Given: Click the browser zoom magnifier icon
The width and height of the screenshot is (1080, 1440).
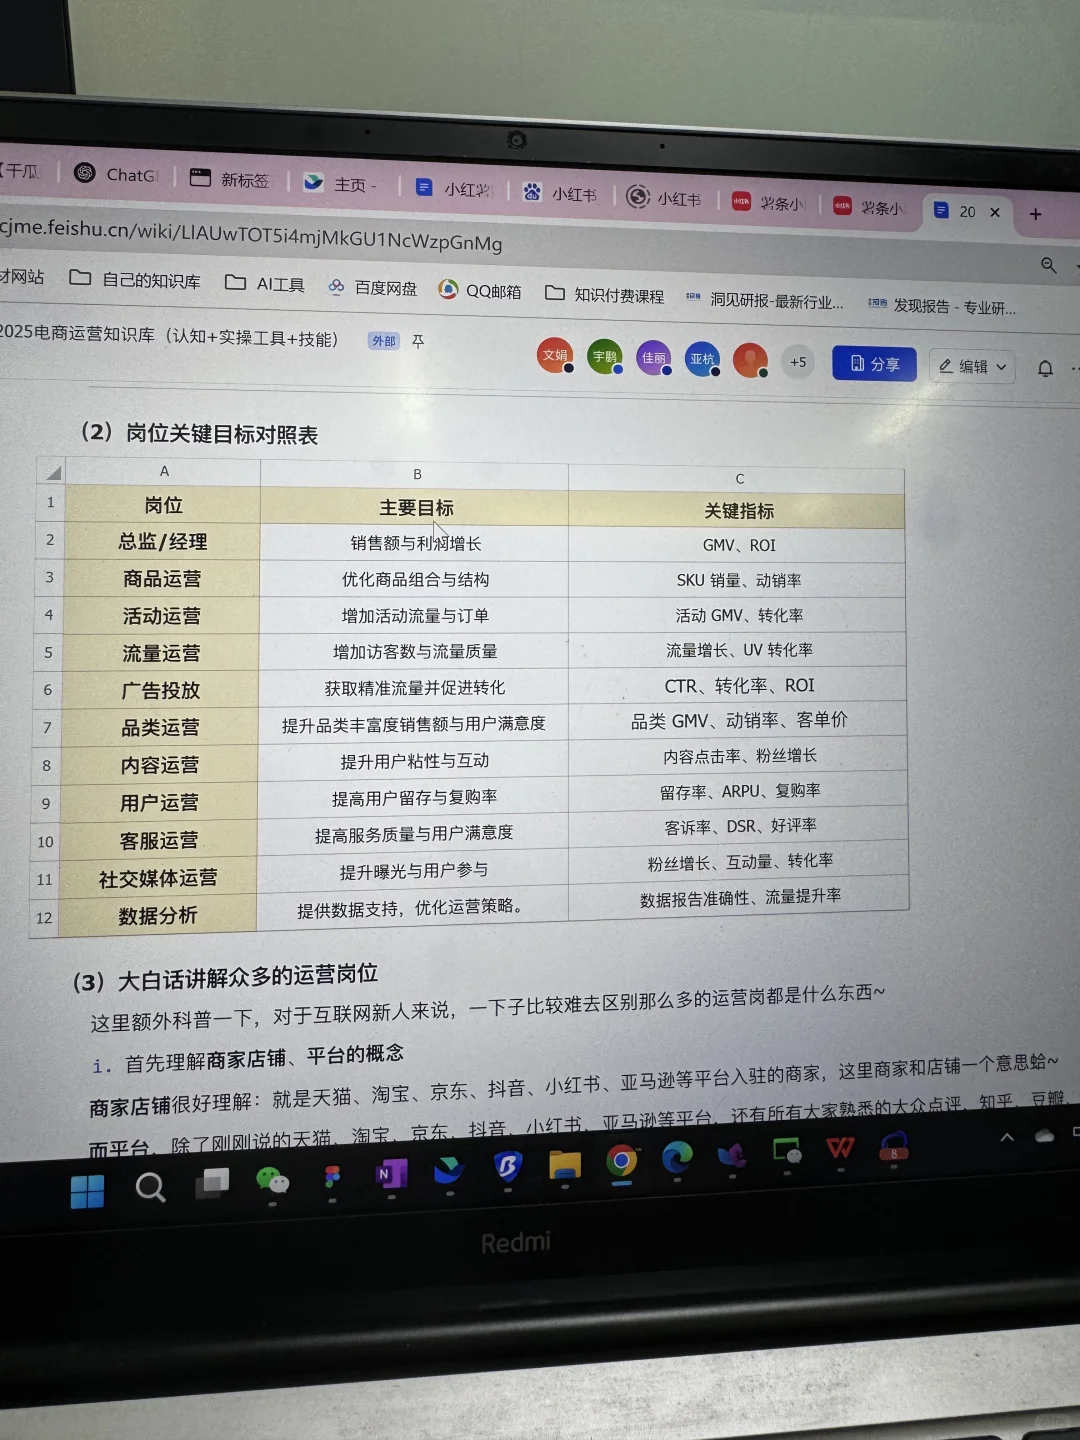Looking at the screenshot, I should click(x=1048, y=265).
